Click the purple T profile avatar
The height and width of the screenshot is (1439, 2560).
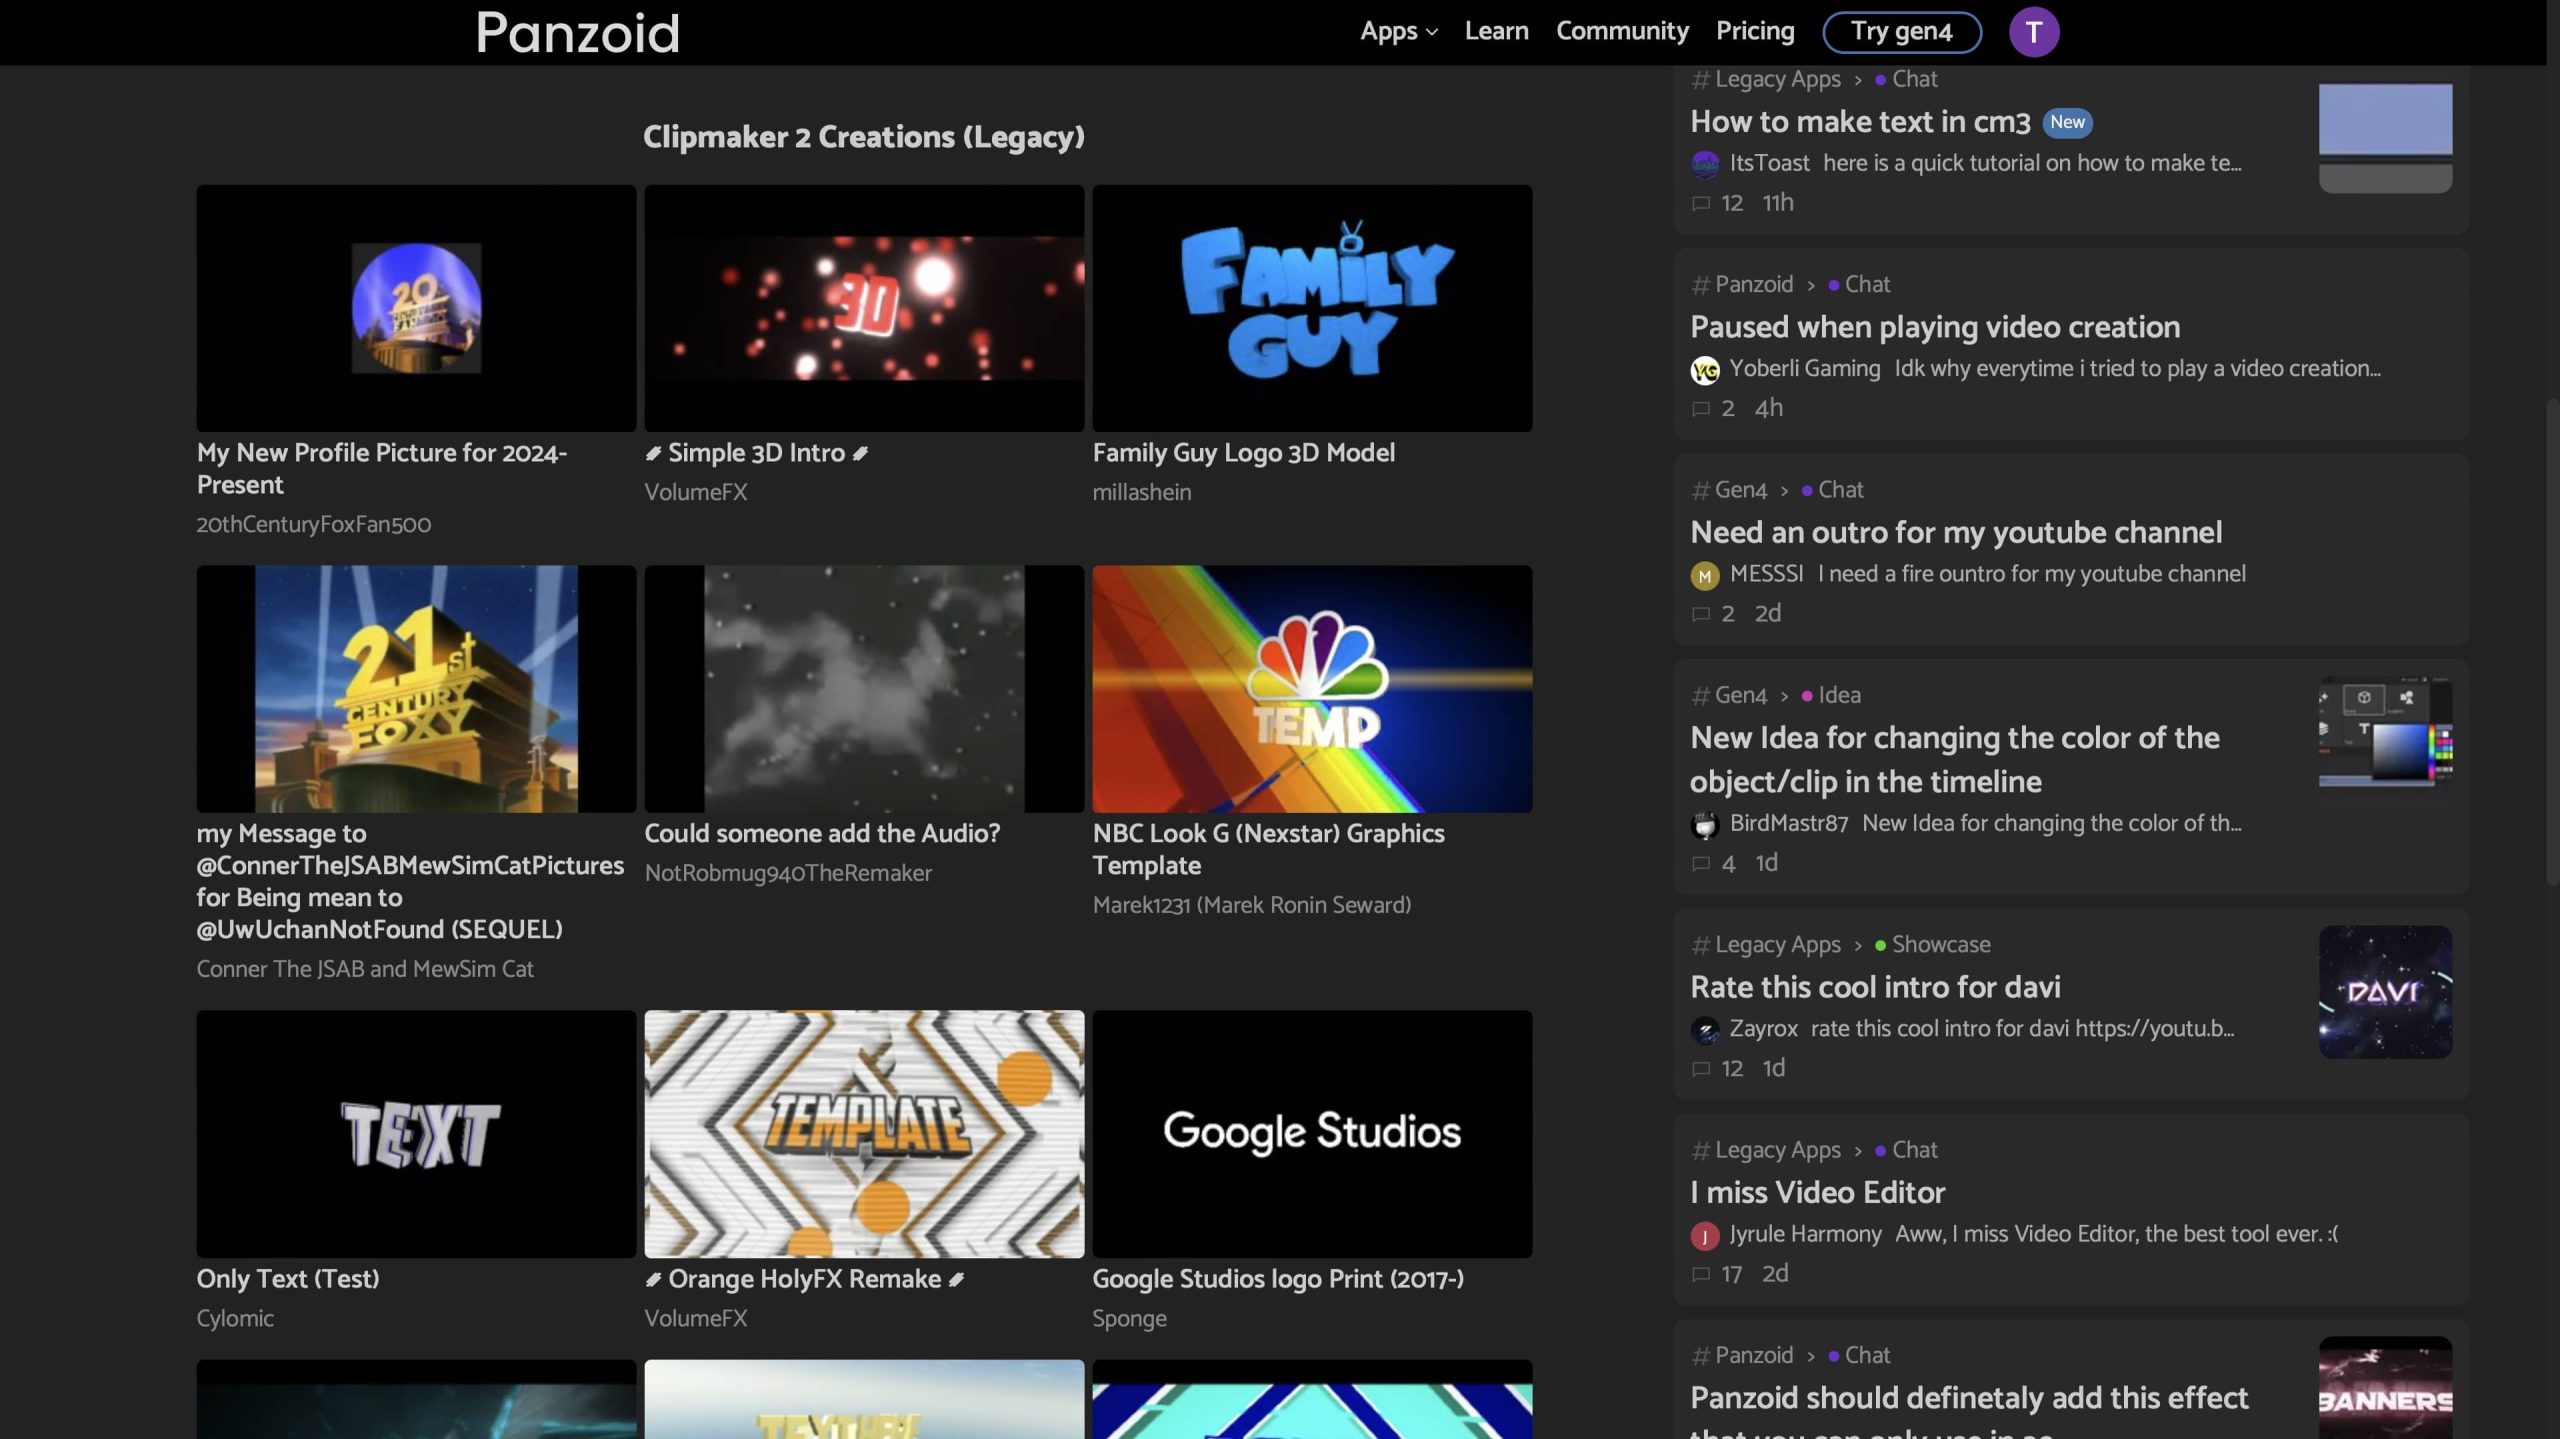click(x=2033, y=32)
